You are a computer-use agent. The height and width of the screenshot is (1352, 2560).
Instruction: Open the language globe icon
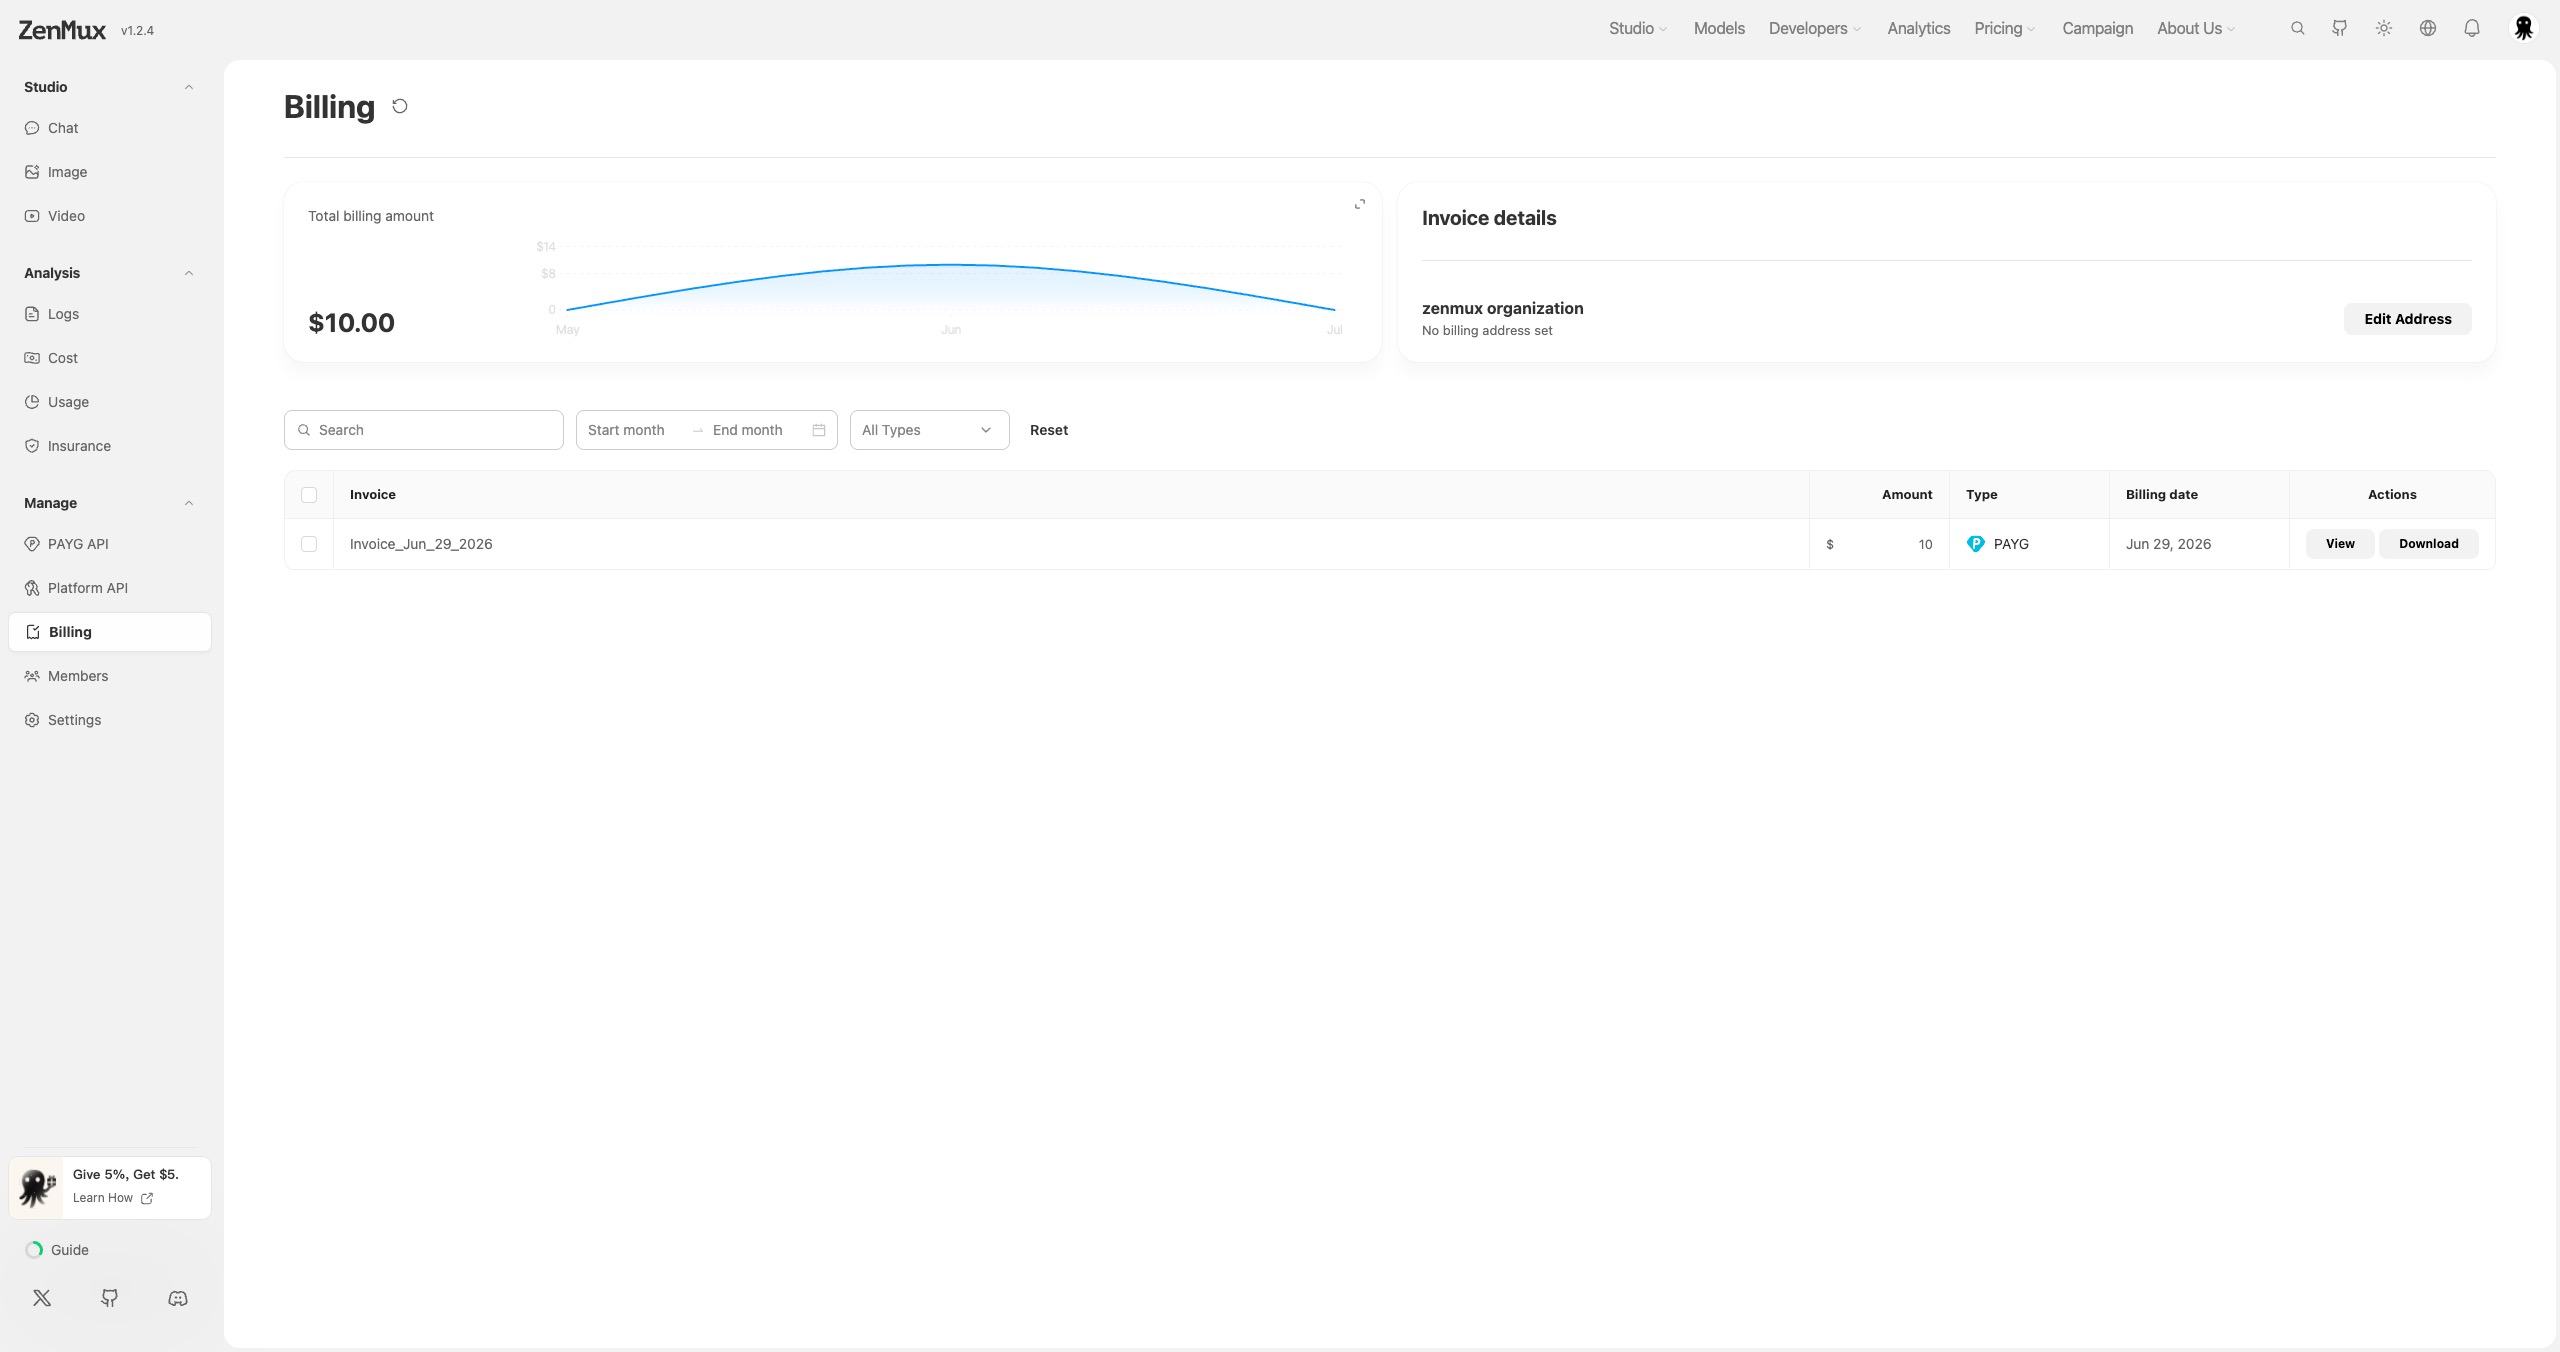pos(2428,28)
